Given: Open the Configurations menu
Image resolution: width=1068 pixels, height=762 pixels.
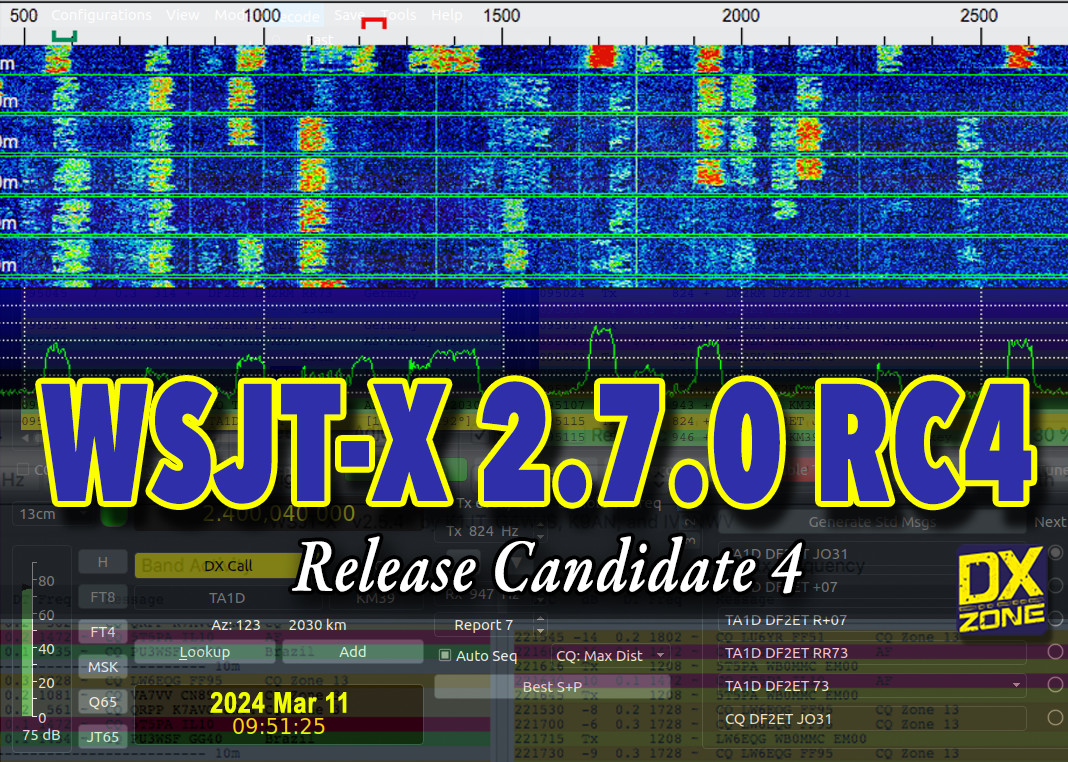Looking at the screenshot, I should (x=101, y=14).
